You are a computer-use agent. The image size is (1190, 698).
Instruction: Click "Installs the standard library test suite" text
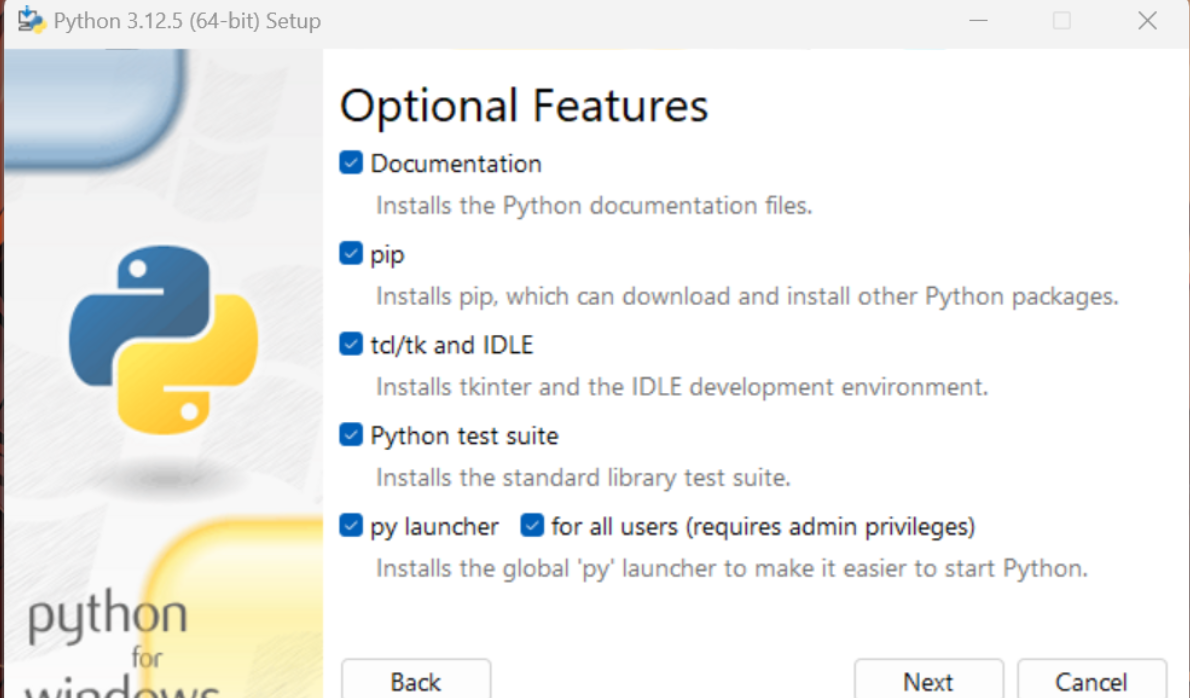pos(583,478)
